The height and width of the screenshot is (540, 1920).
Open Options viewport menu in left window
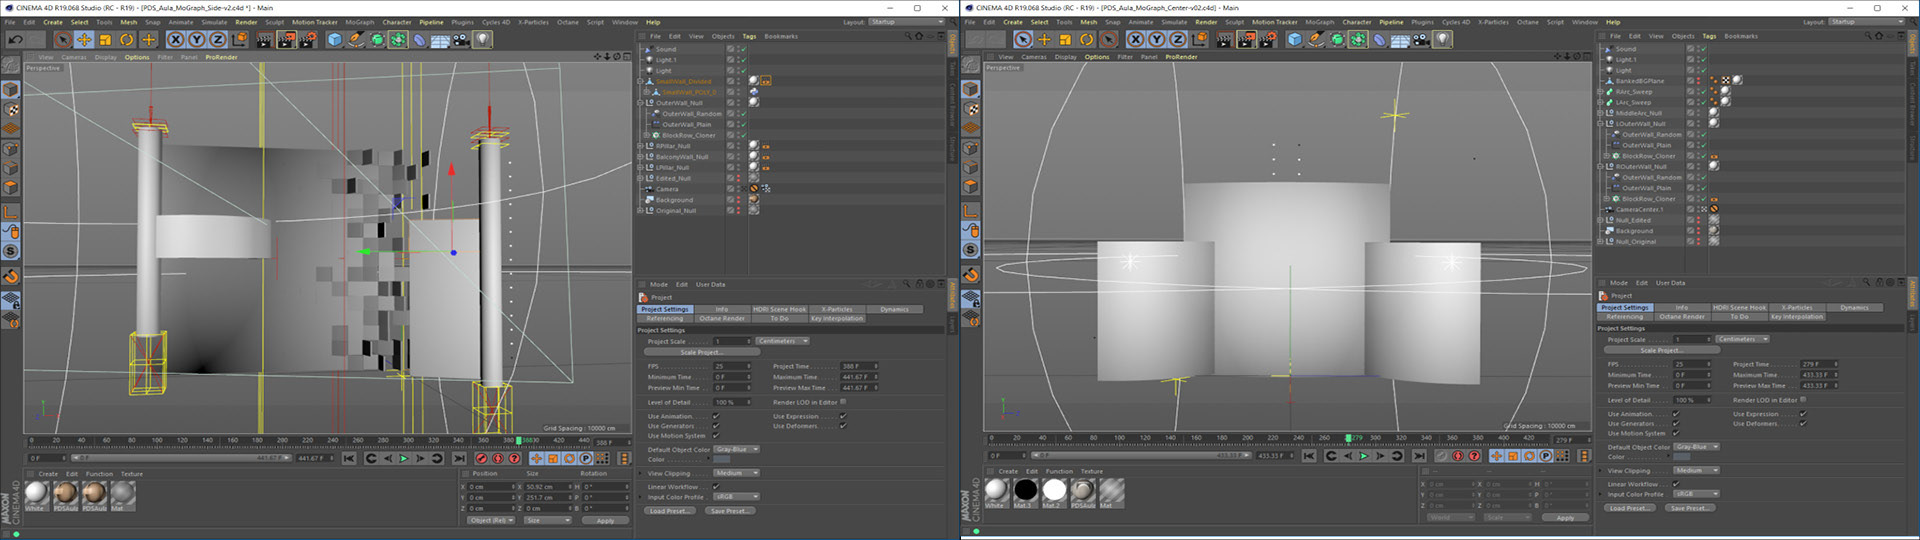tap(137, 57)
